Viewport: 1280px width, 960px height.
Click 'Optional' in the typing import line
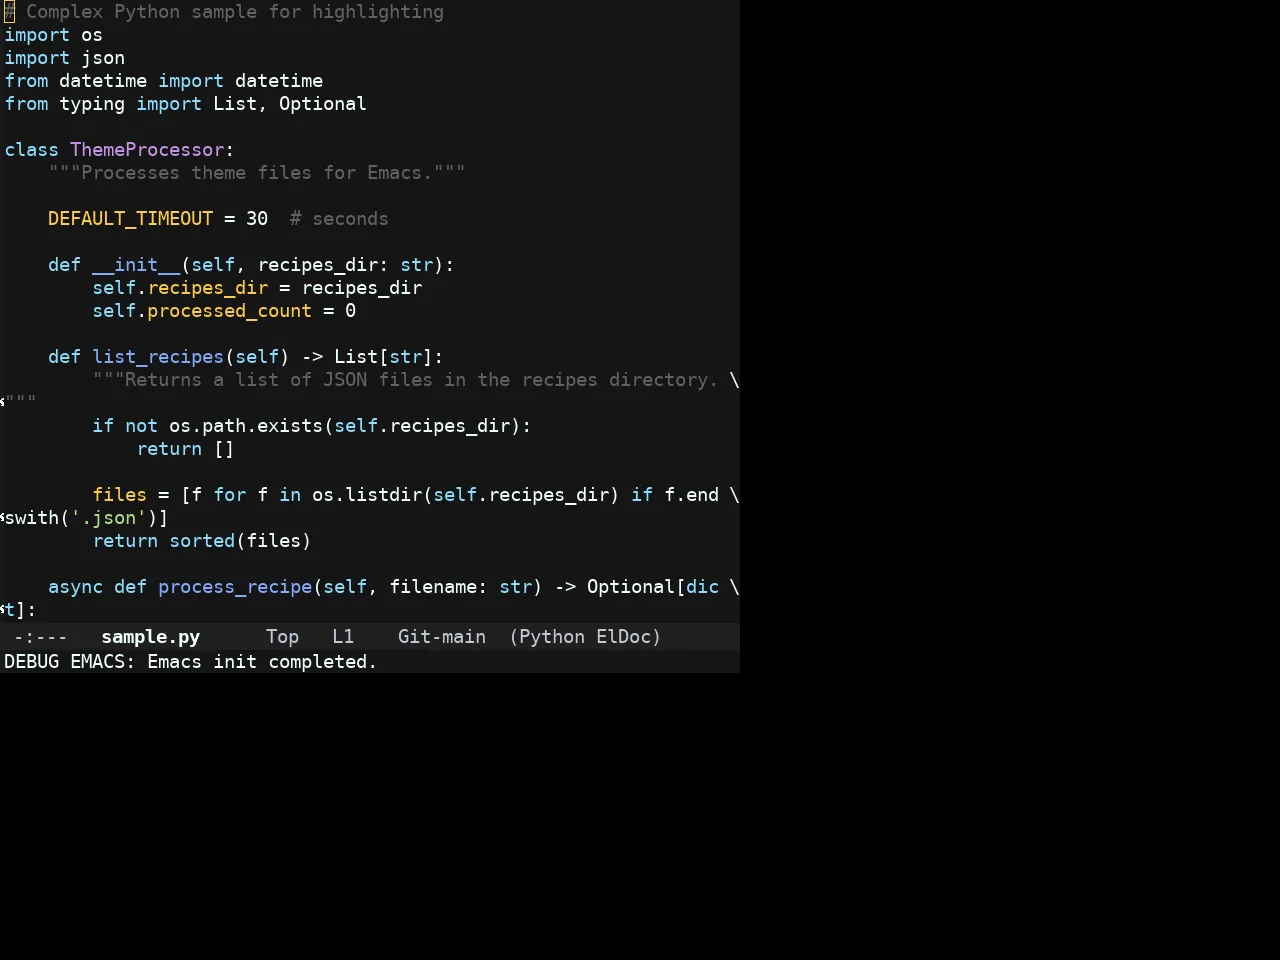(x=322, y=104)
